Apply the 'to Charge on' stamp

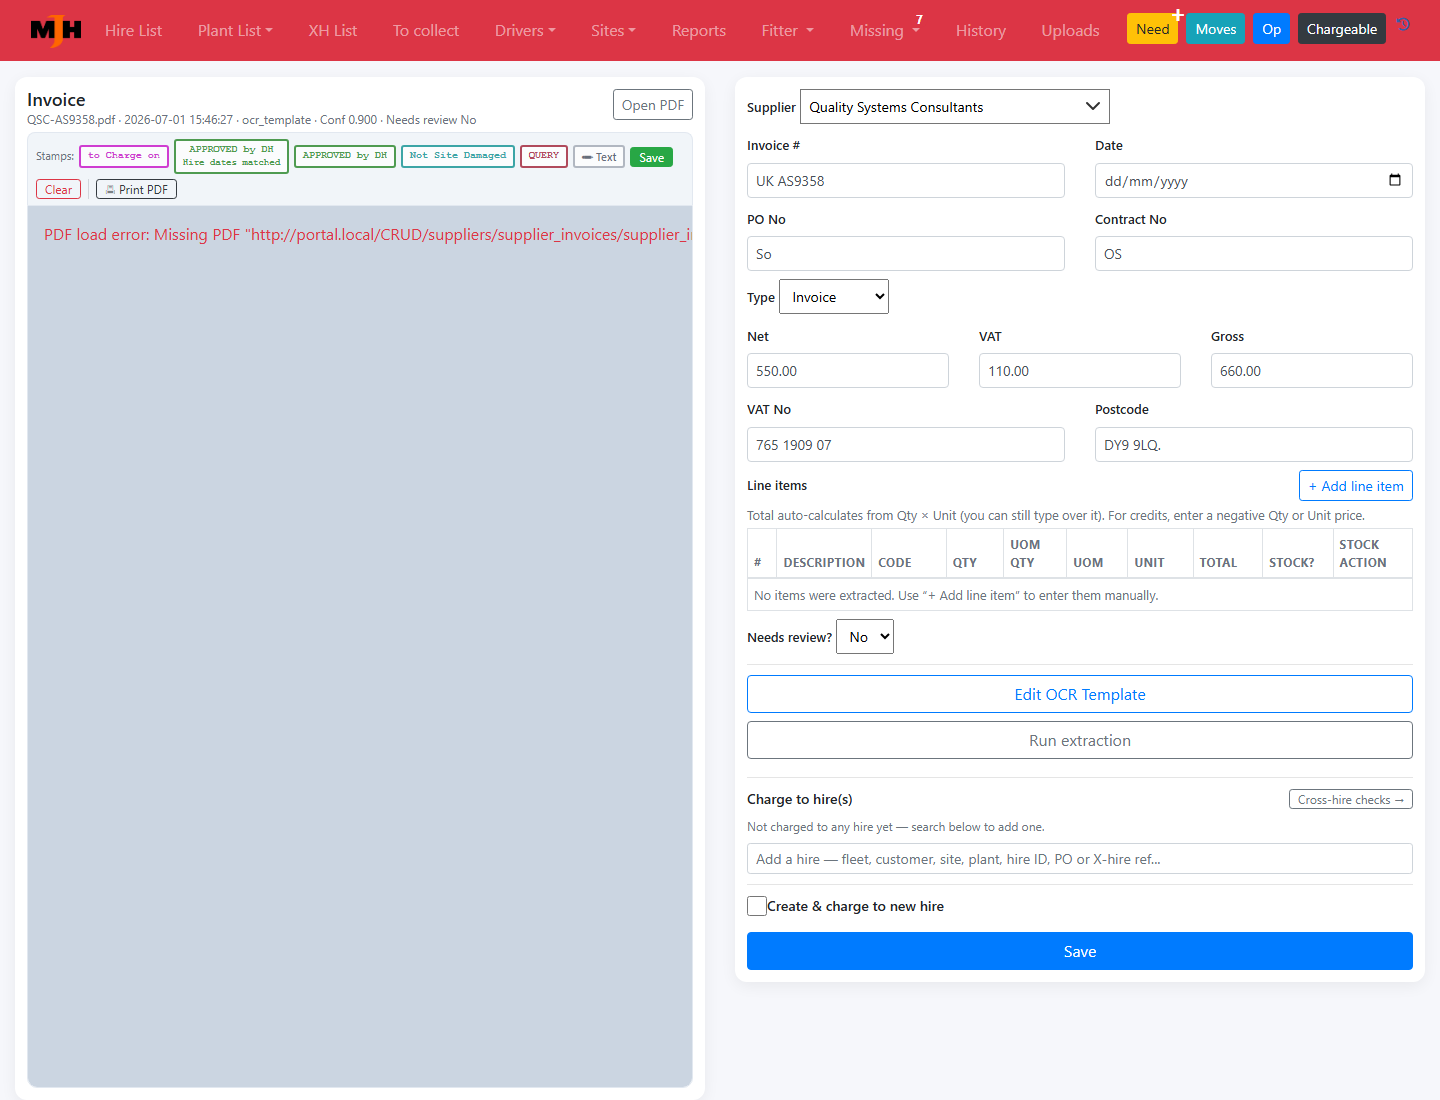click(x=124, y=156)
